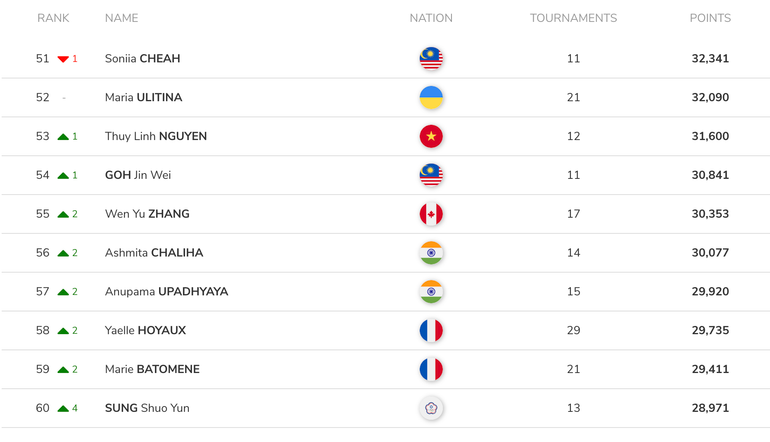Click Chinese Taipei flag for Sung Shuo Yun
This screenshot has height=442, width=770.
(x=431, y=408)
